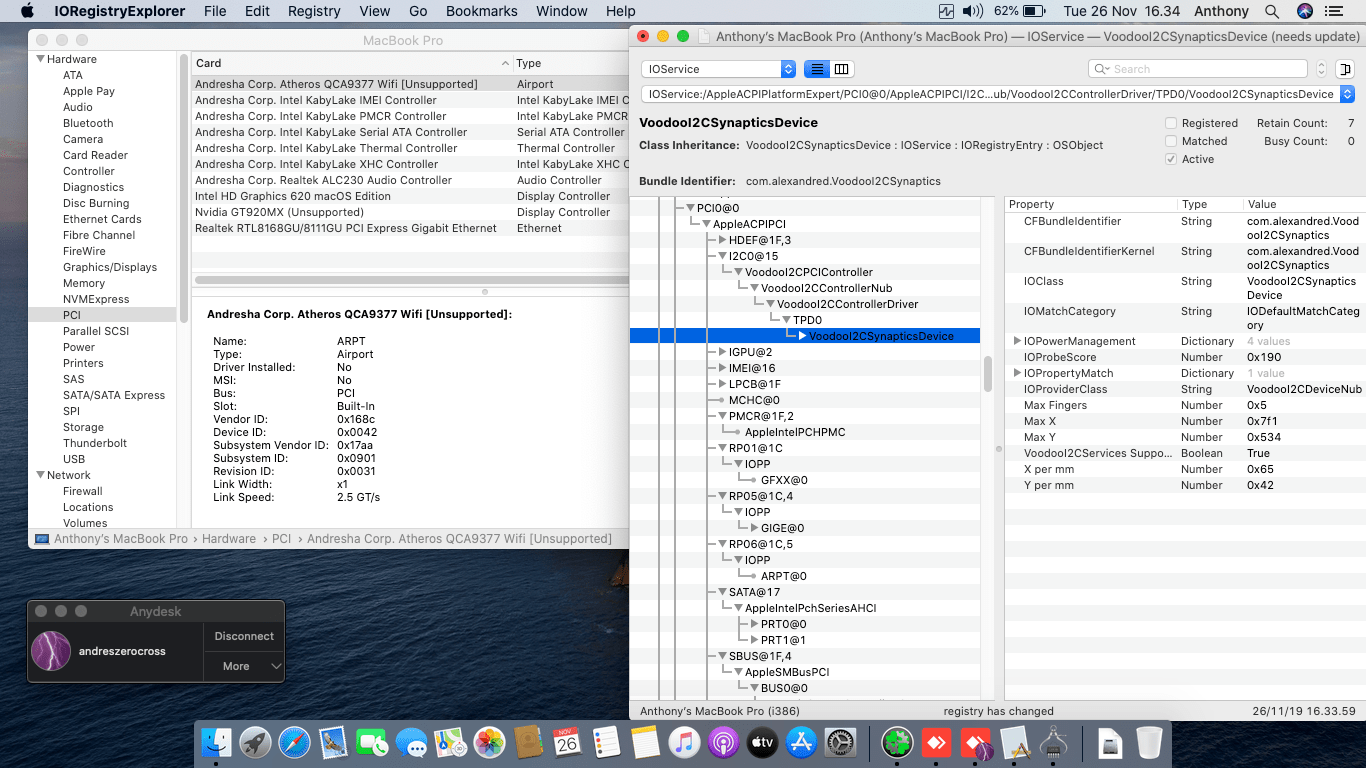The height and width of the screenshot is (768, 1366).
Task: Switch to list view in IORegistryExplorer
Action: point(817,69)
